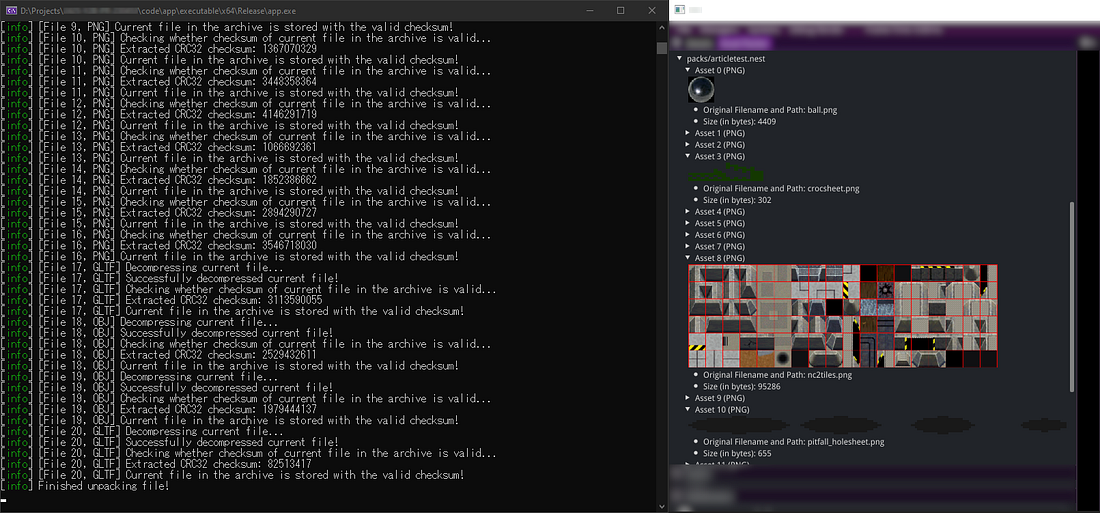Maximize the console app.exe window
The width and height of the screenshot is (1100, 513).
(620, 10)
